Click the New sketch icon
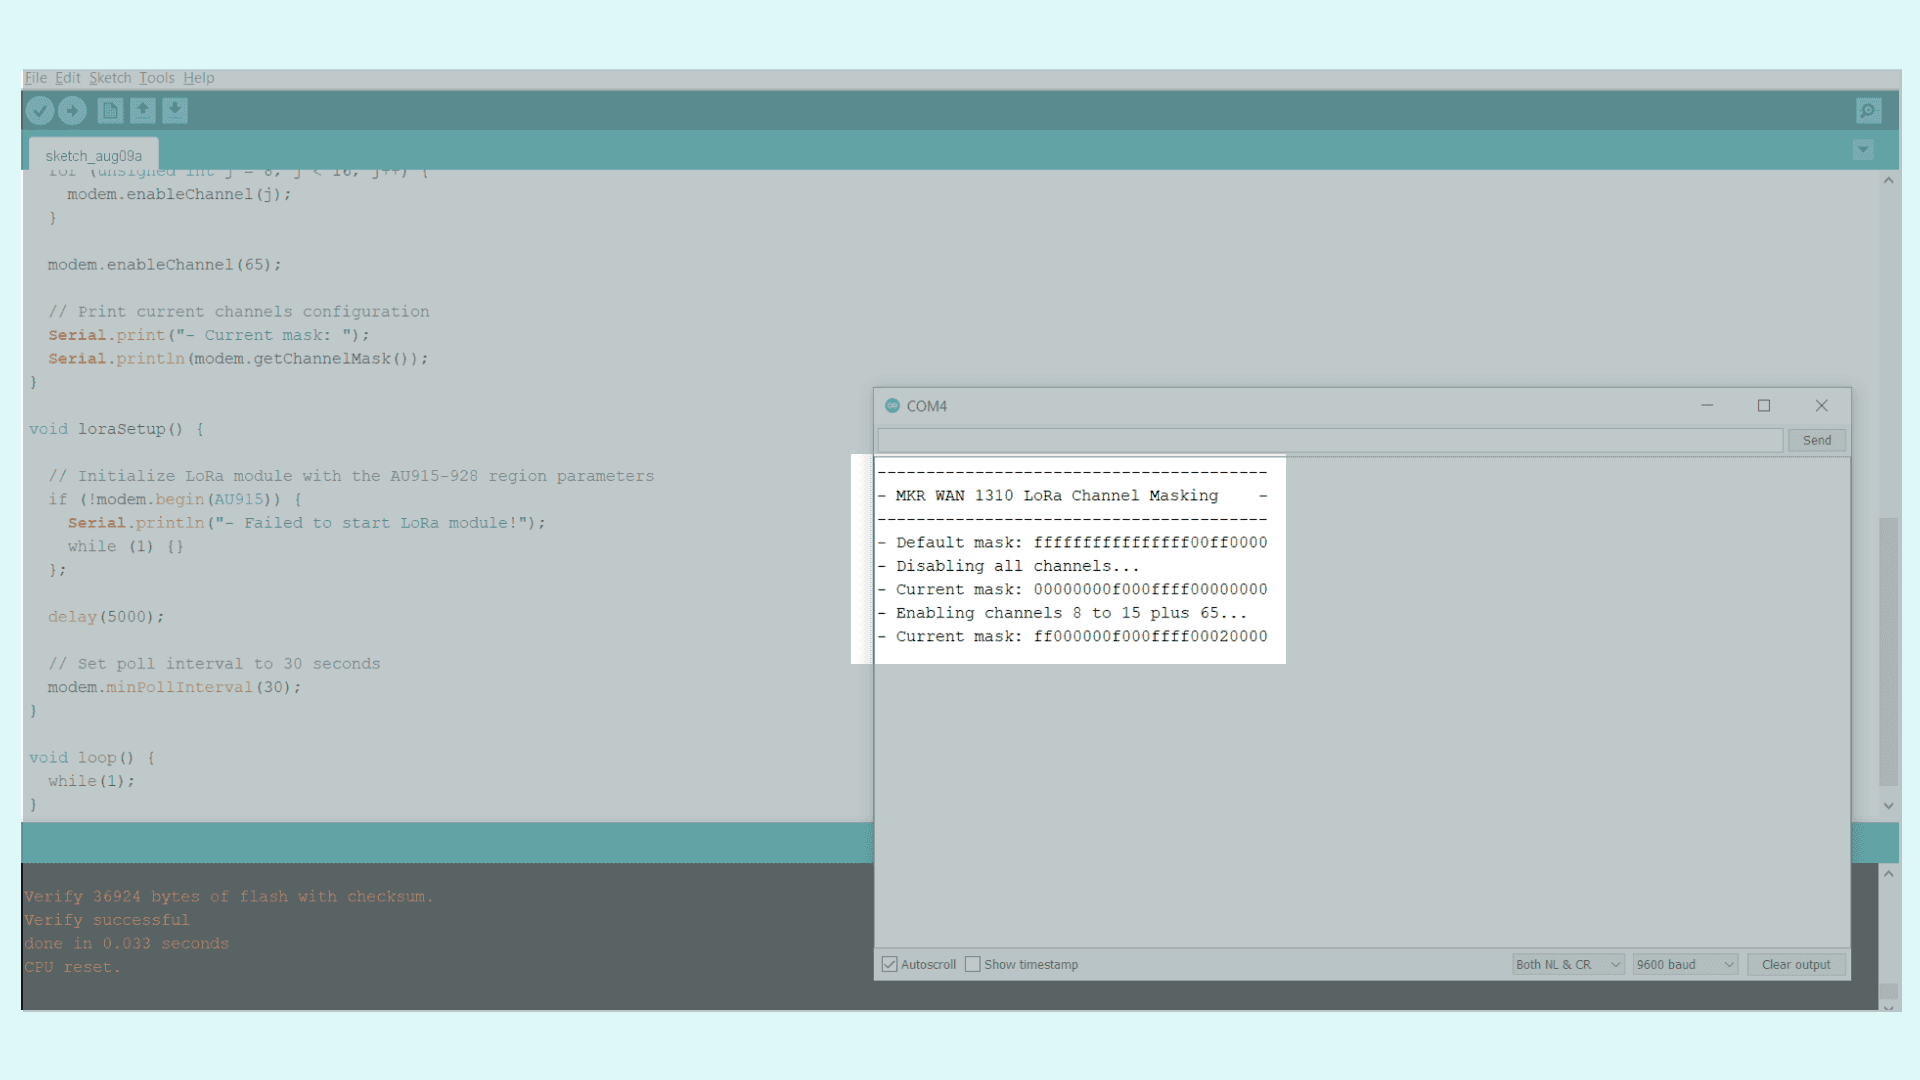The width and height of the screenshot is (1920, 1080). [x=110, y=110]
